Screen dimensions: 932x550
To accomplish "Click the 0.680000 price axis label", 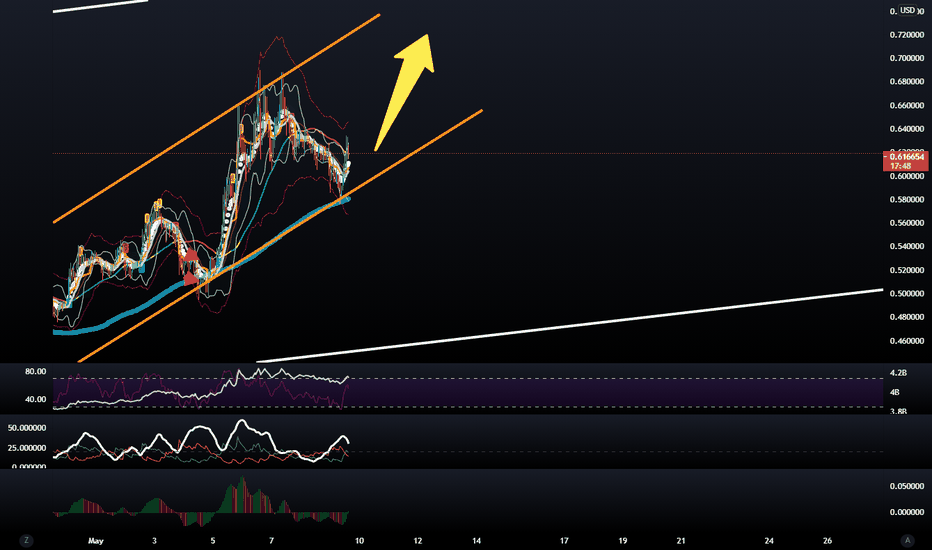I will click(x=906, y=81).
